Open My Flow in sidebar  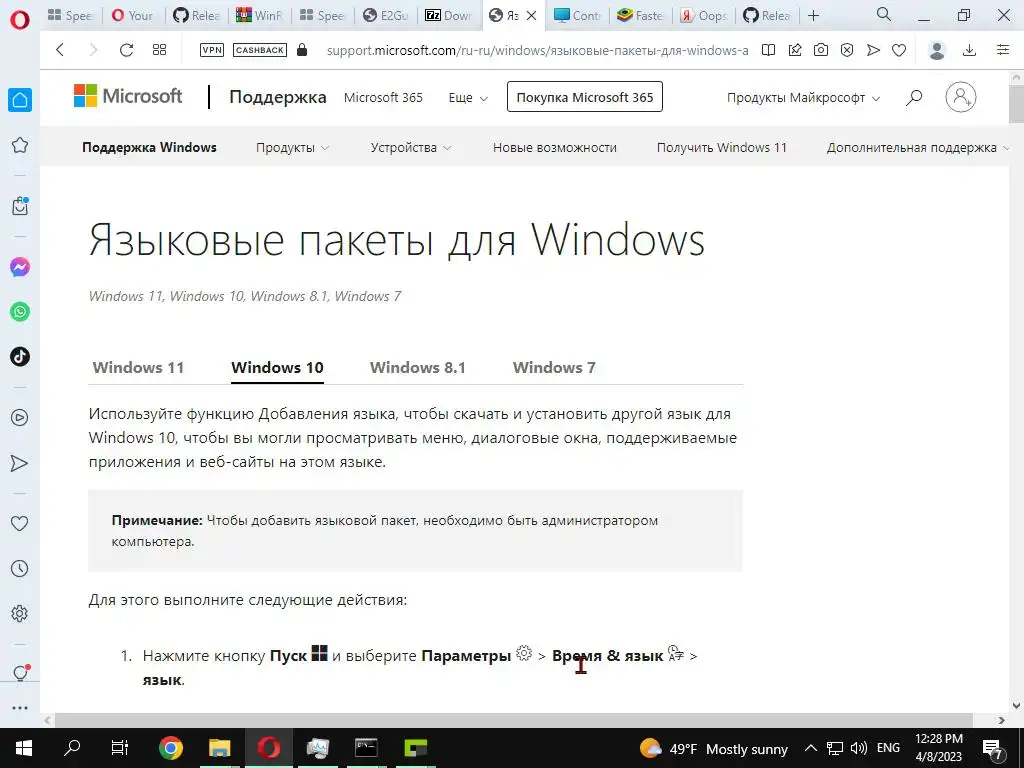click(20, 463)
